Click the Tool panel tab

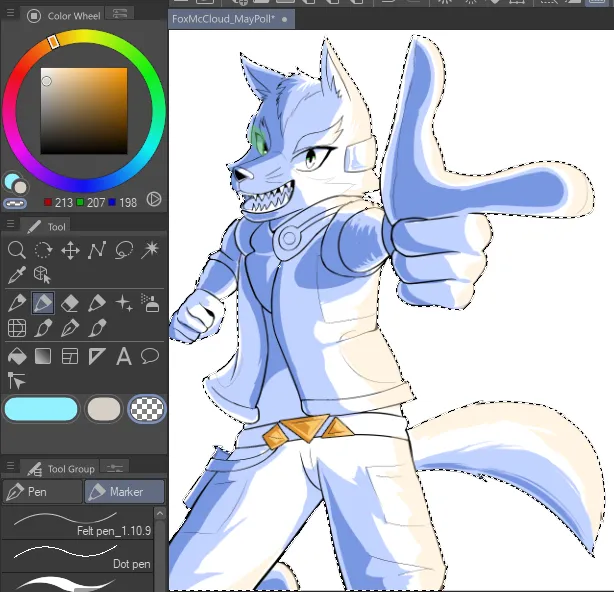46,226
